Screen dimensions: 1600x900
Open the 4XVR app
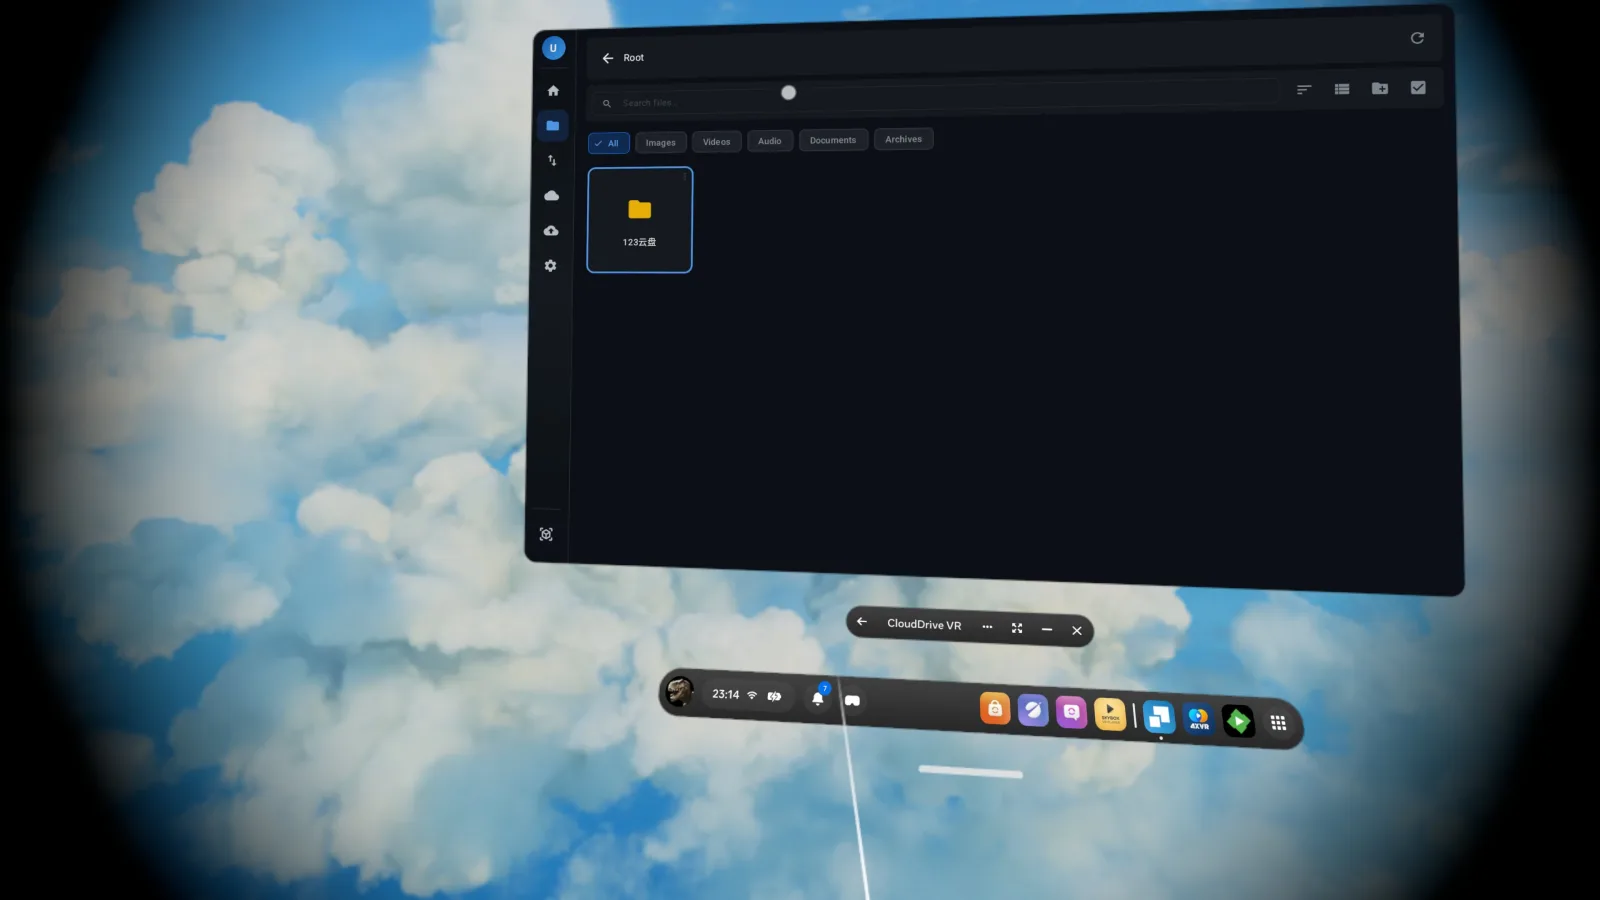pos(1198,719)
